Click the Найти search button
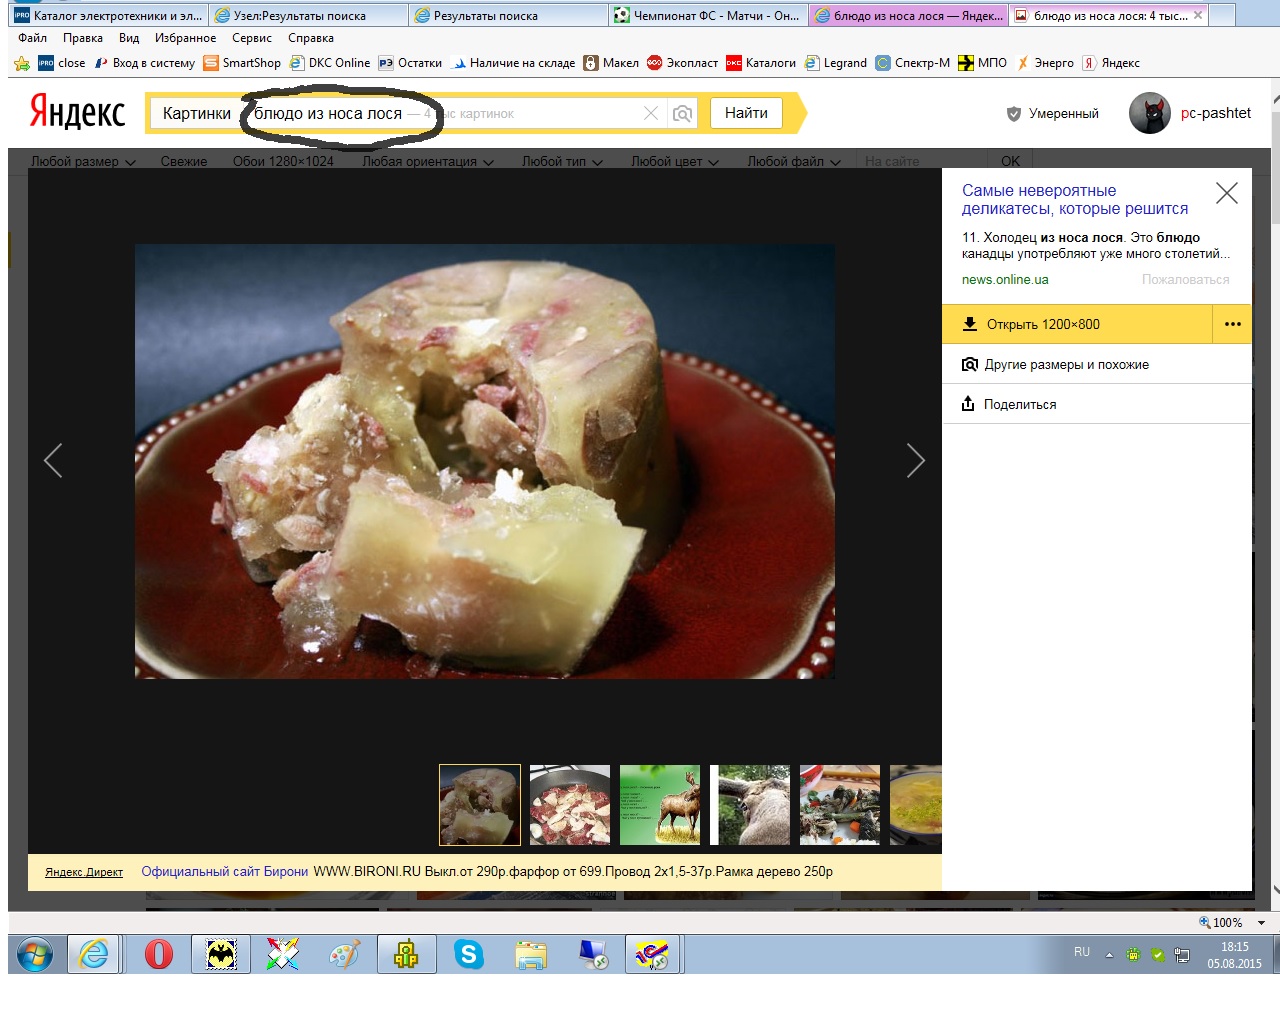The image size is (1280, 1024). pyautogui.click(x=746, y=113)
